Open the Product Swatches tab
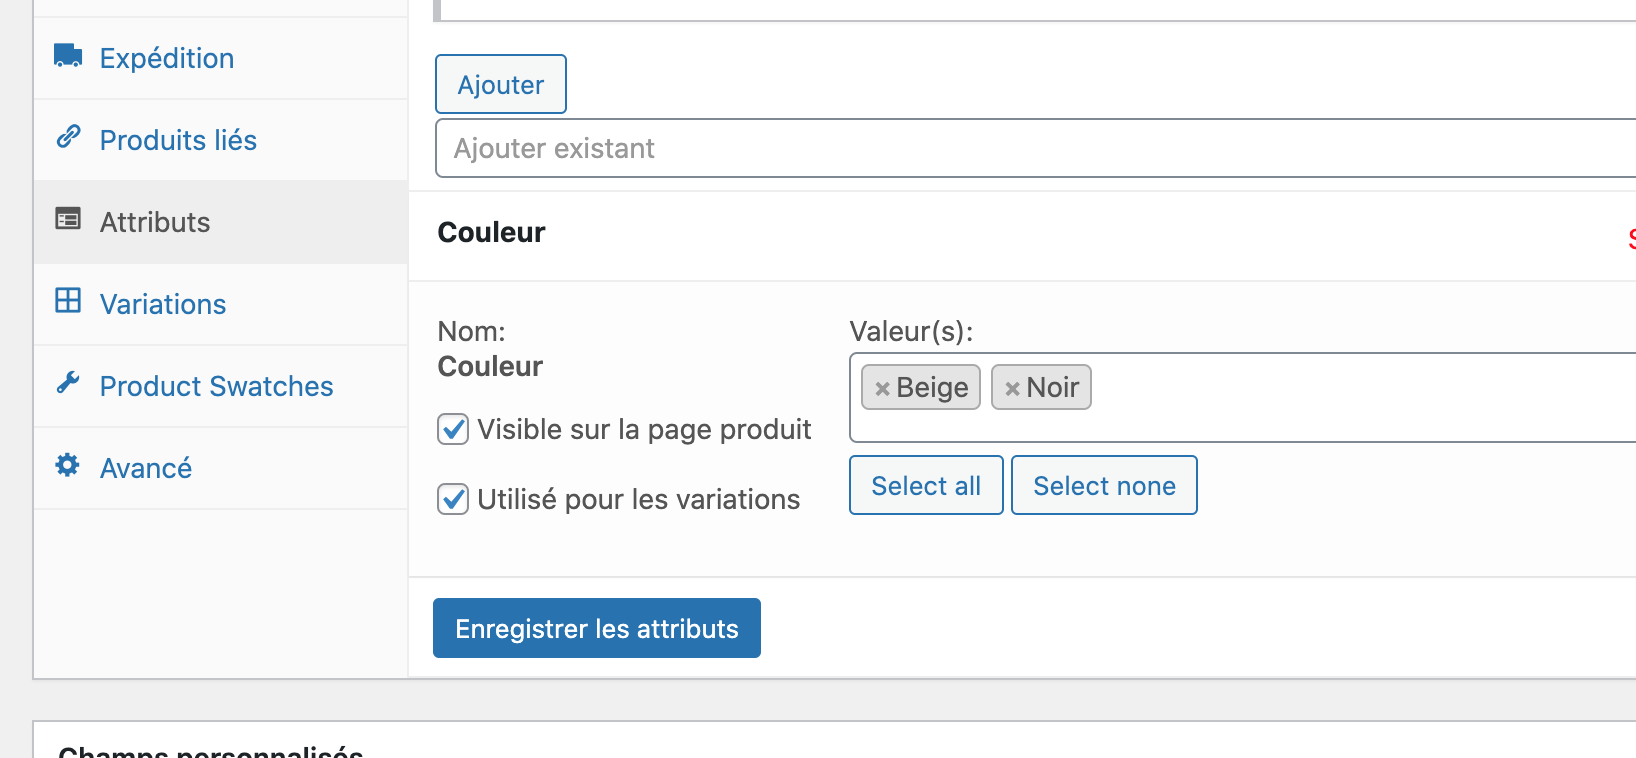 tap(216, 386)
